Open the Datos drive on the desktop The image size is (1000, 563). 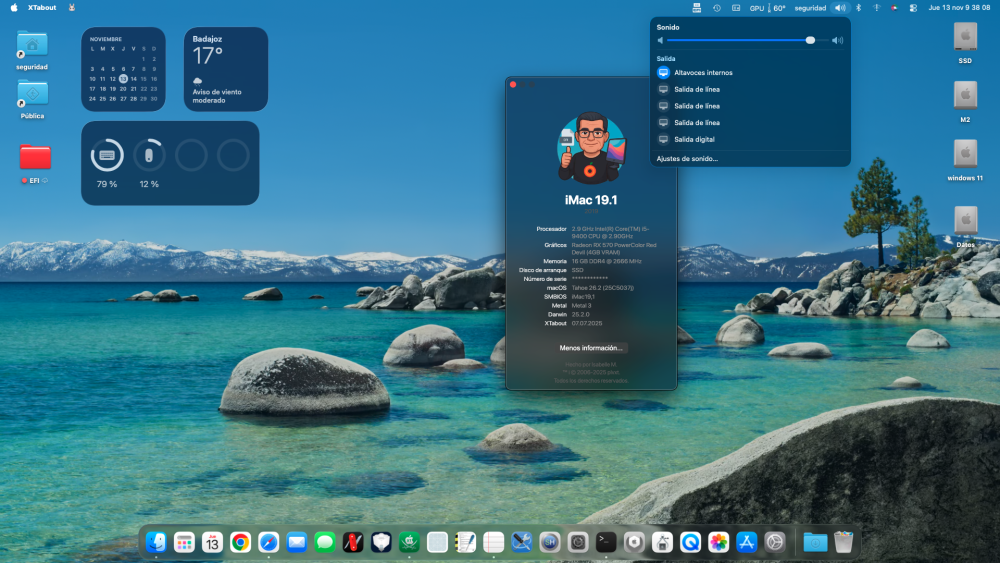coord(965,221)
